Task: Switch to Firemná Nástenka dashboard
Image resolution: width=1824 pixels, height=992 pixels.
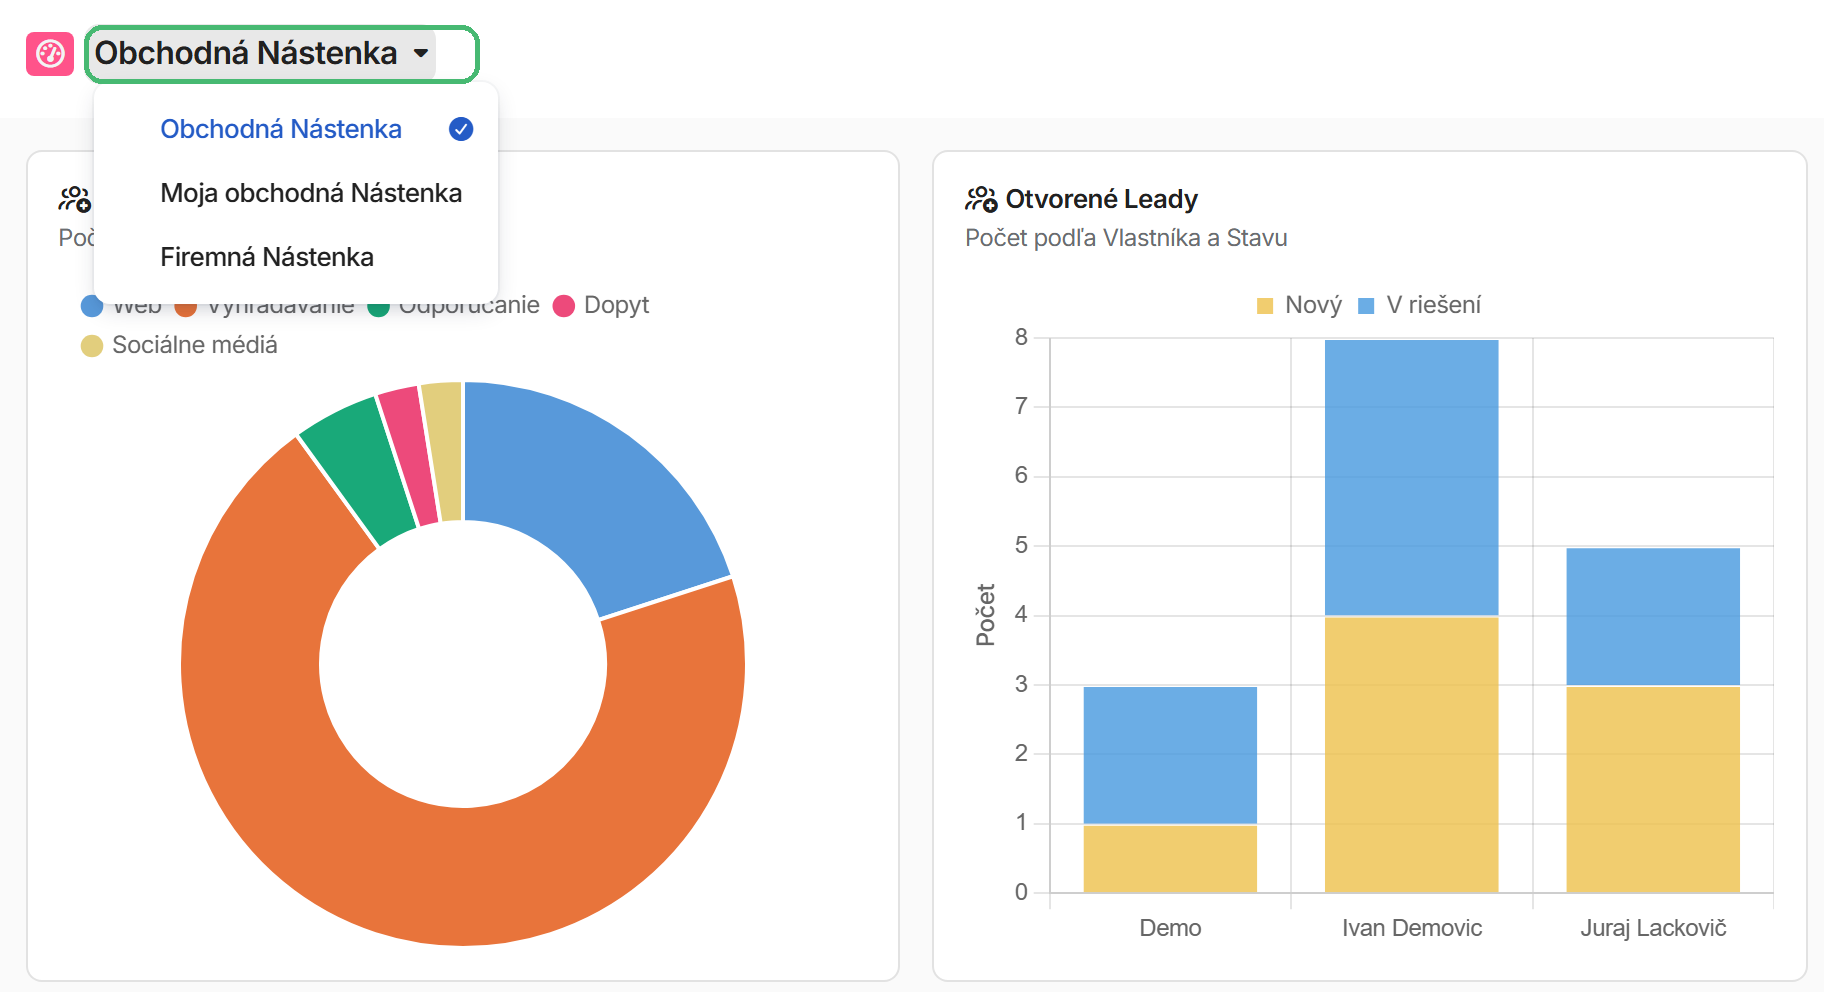Action: (267, 257)
